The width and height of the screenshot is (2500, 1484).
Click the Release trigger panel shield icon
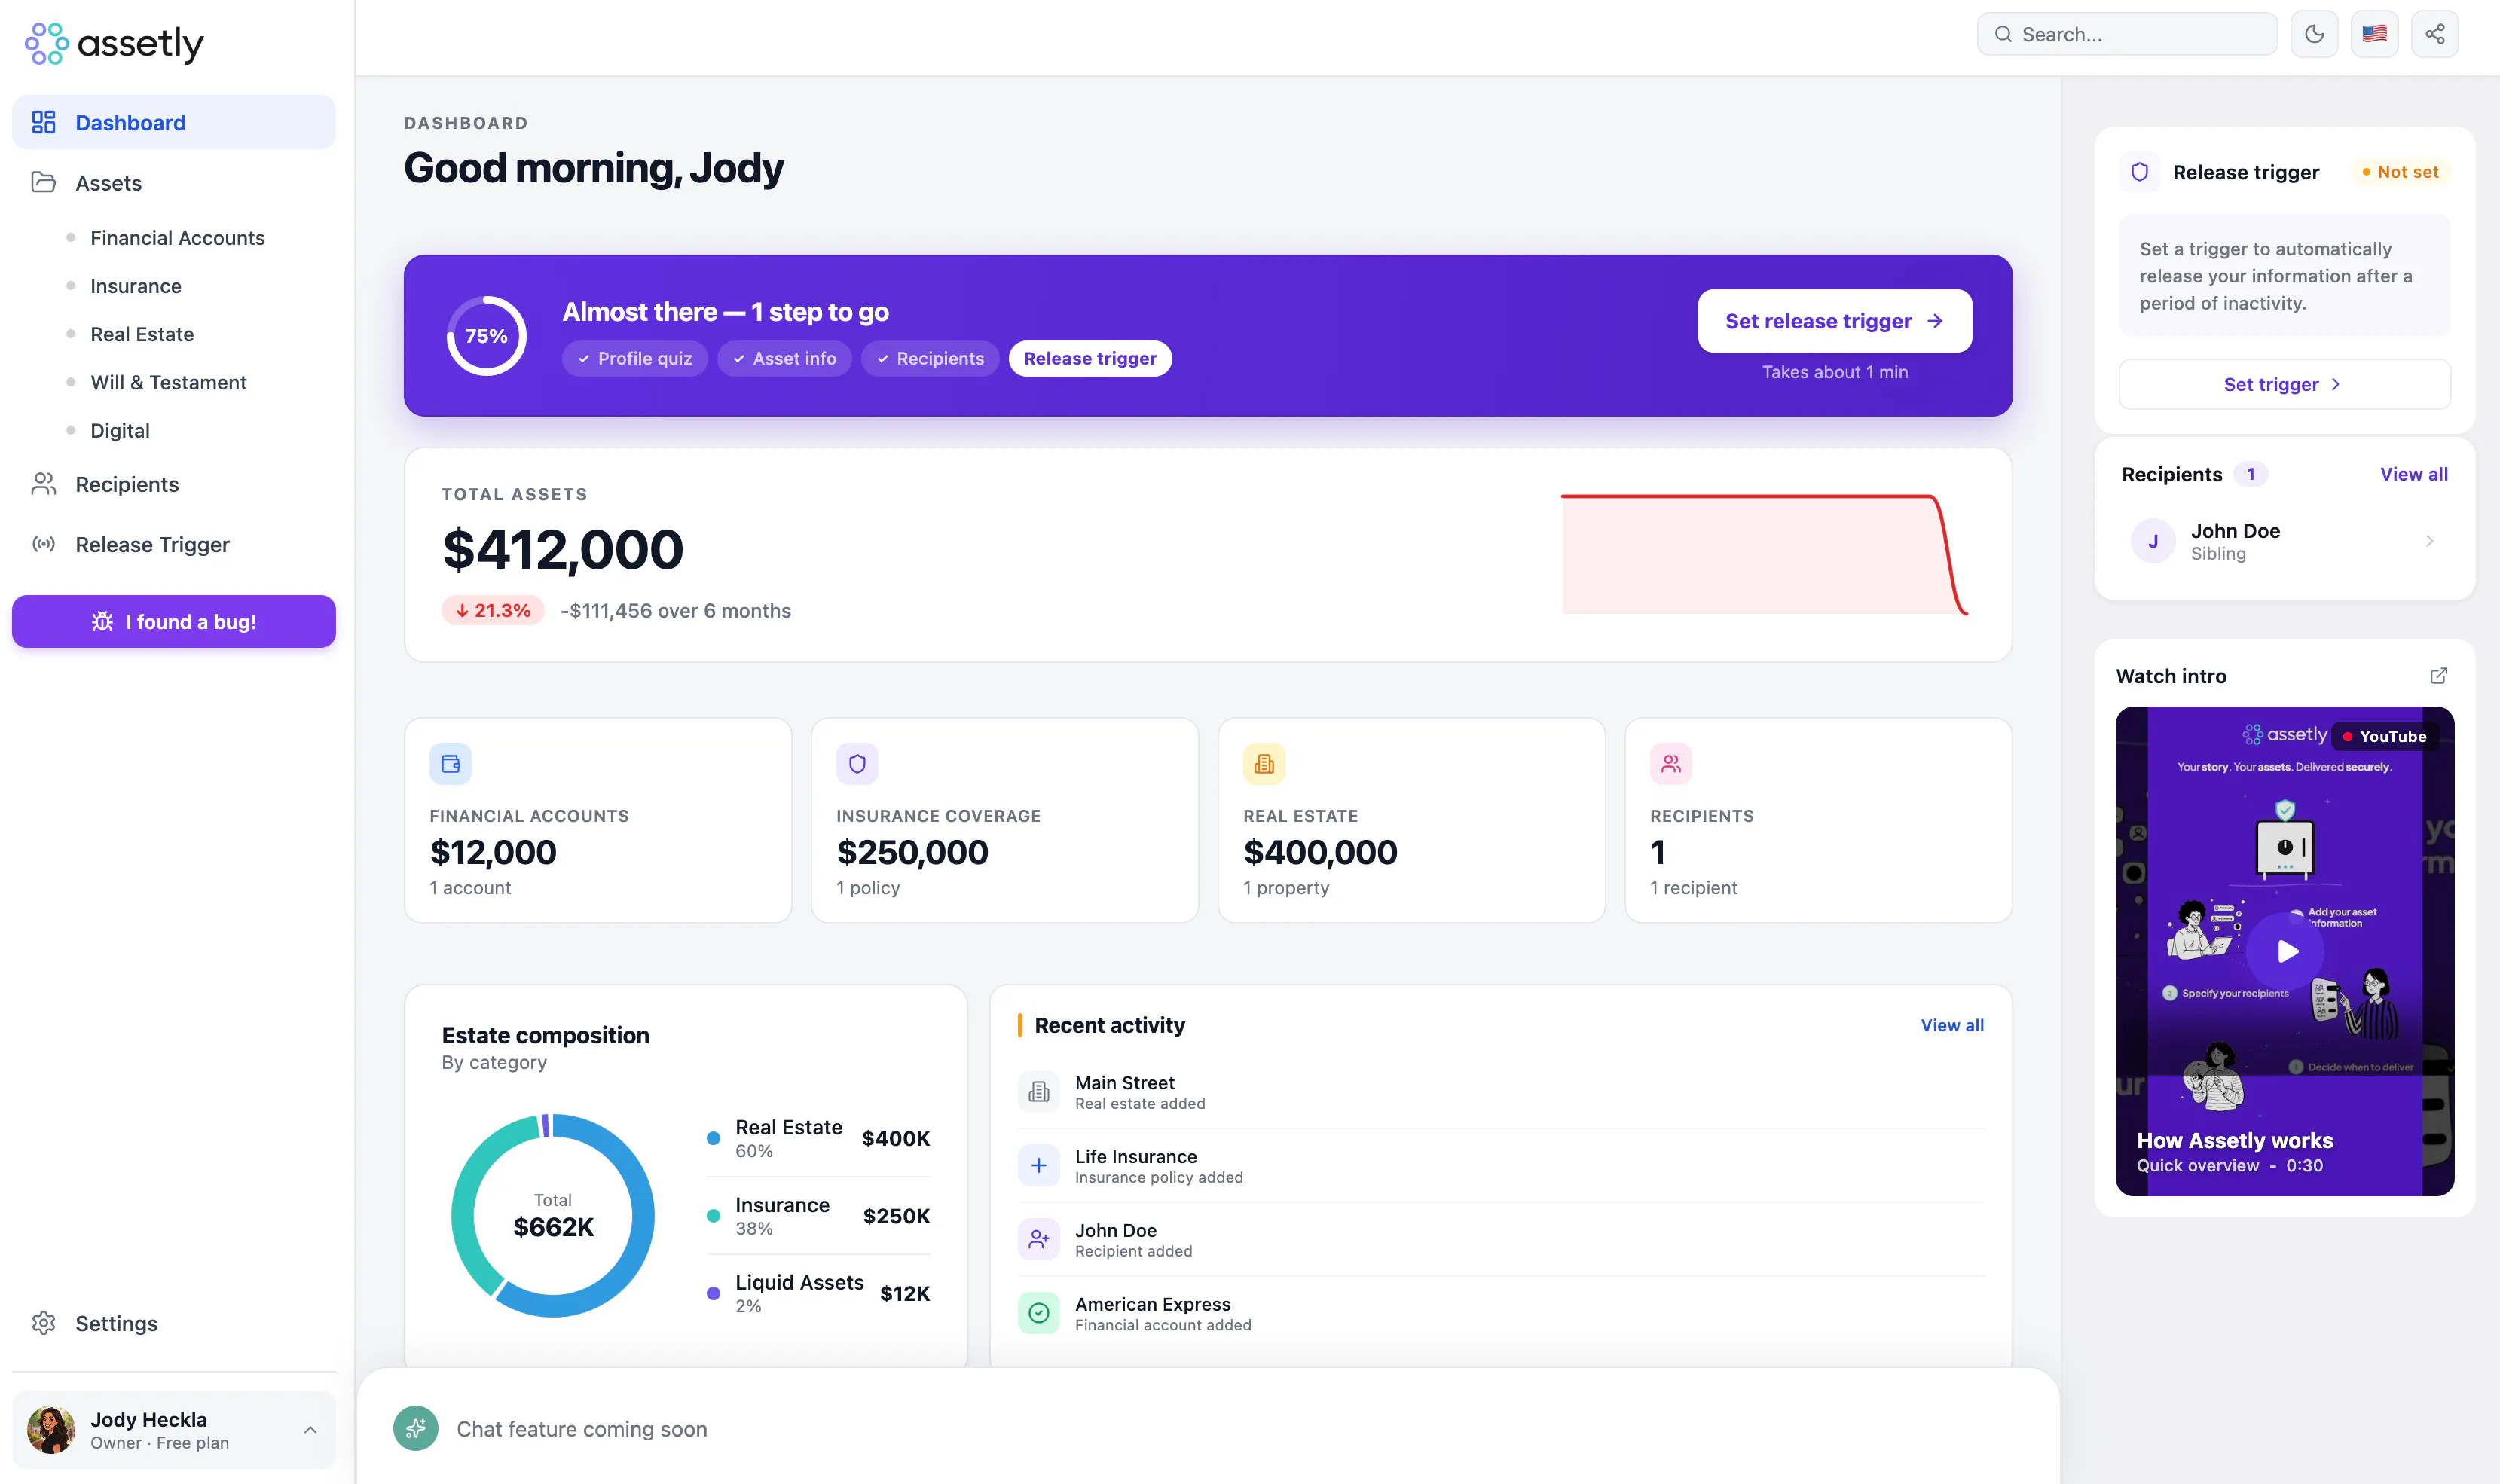click(x=2140, y=172)
